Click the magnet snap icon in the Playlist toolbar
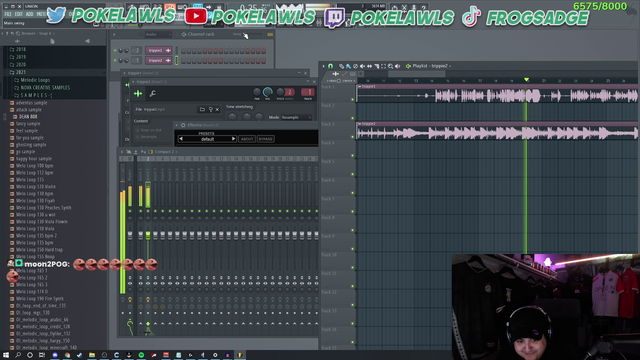640x360 pixels. pyautogui.click(x=330, y=66)
